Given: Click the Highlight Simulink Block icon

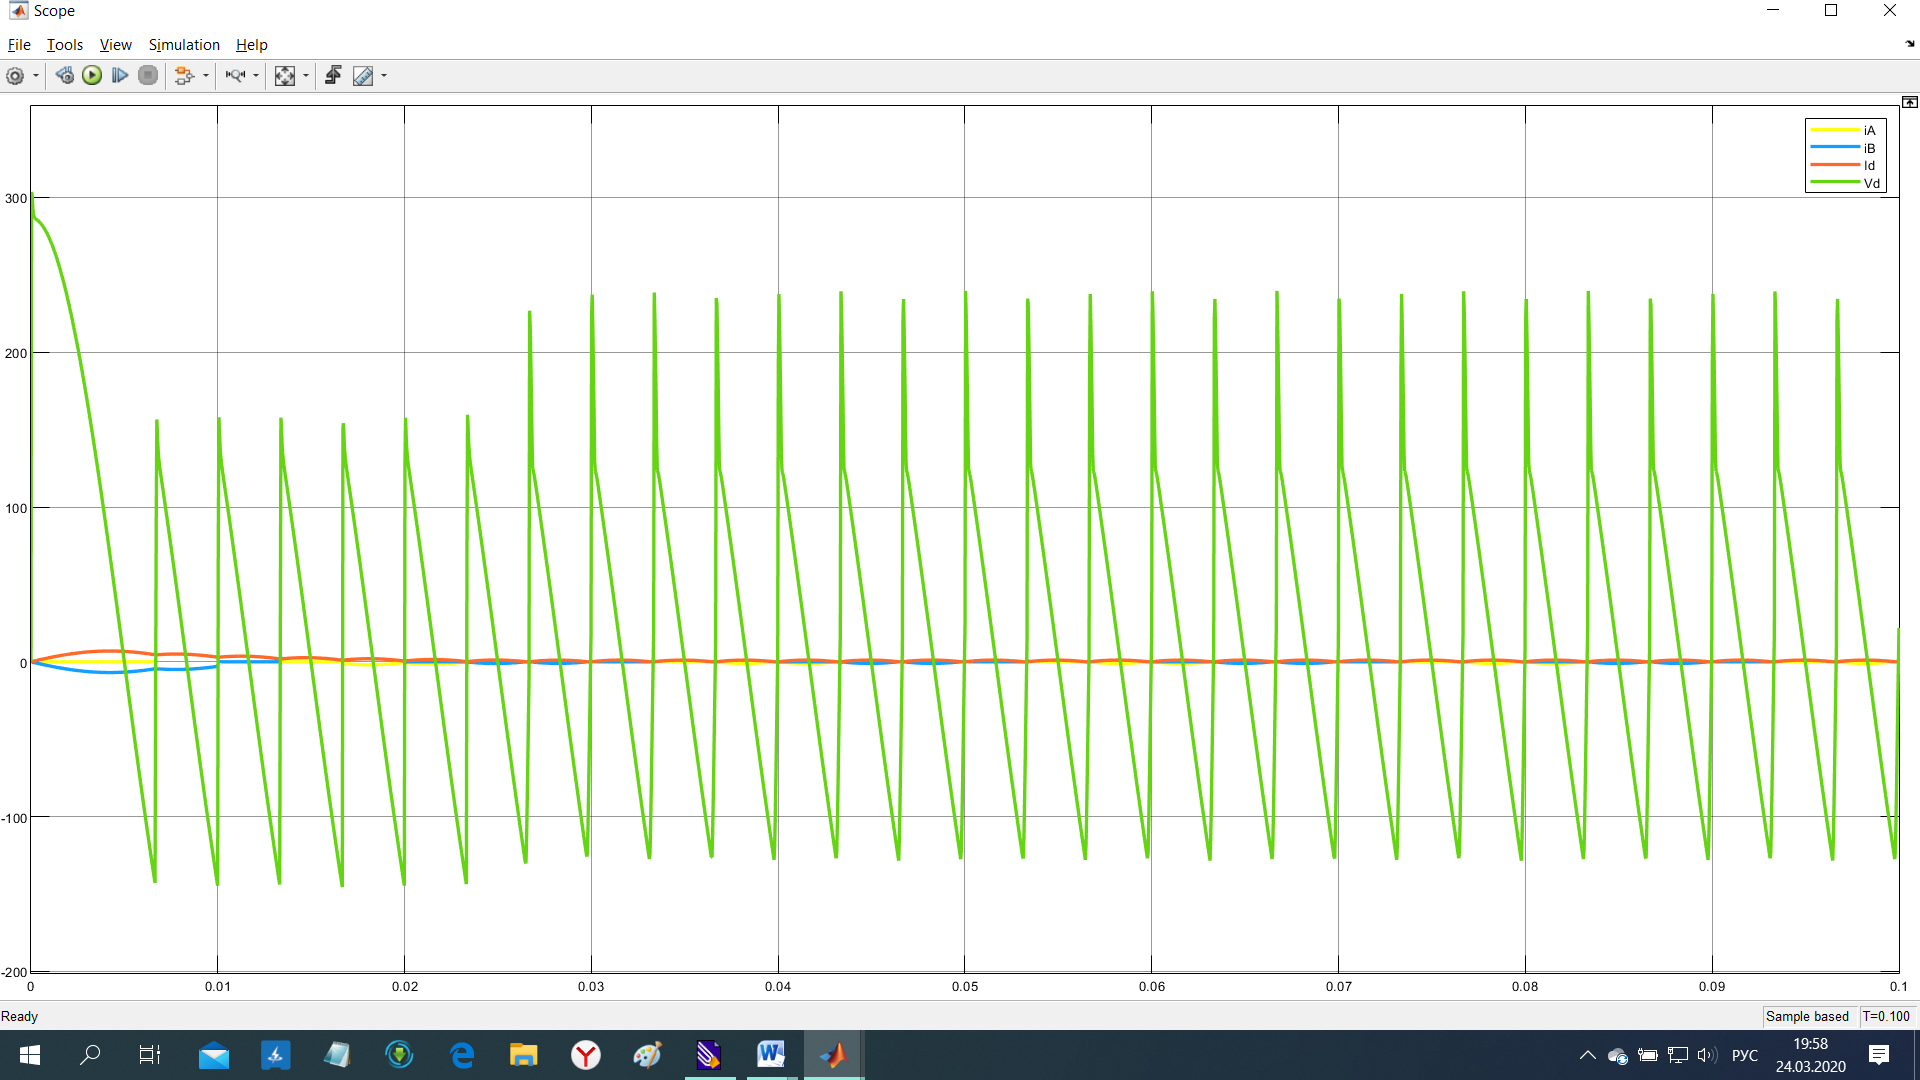Looking at the screenshot, I should coord(183,76).
